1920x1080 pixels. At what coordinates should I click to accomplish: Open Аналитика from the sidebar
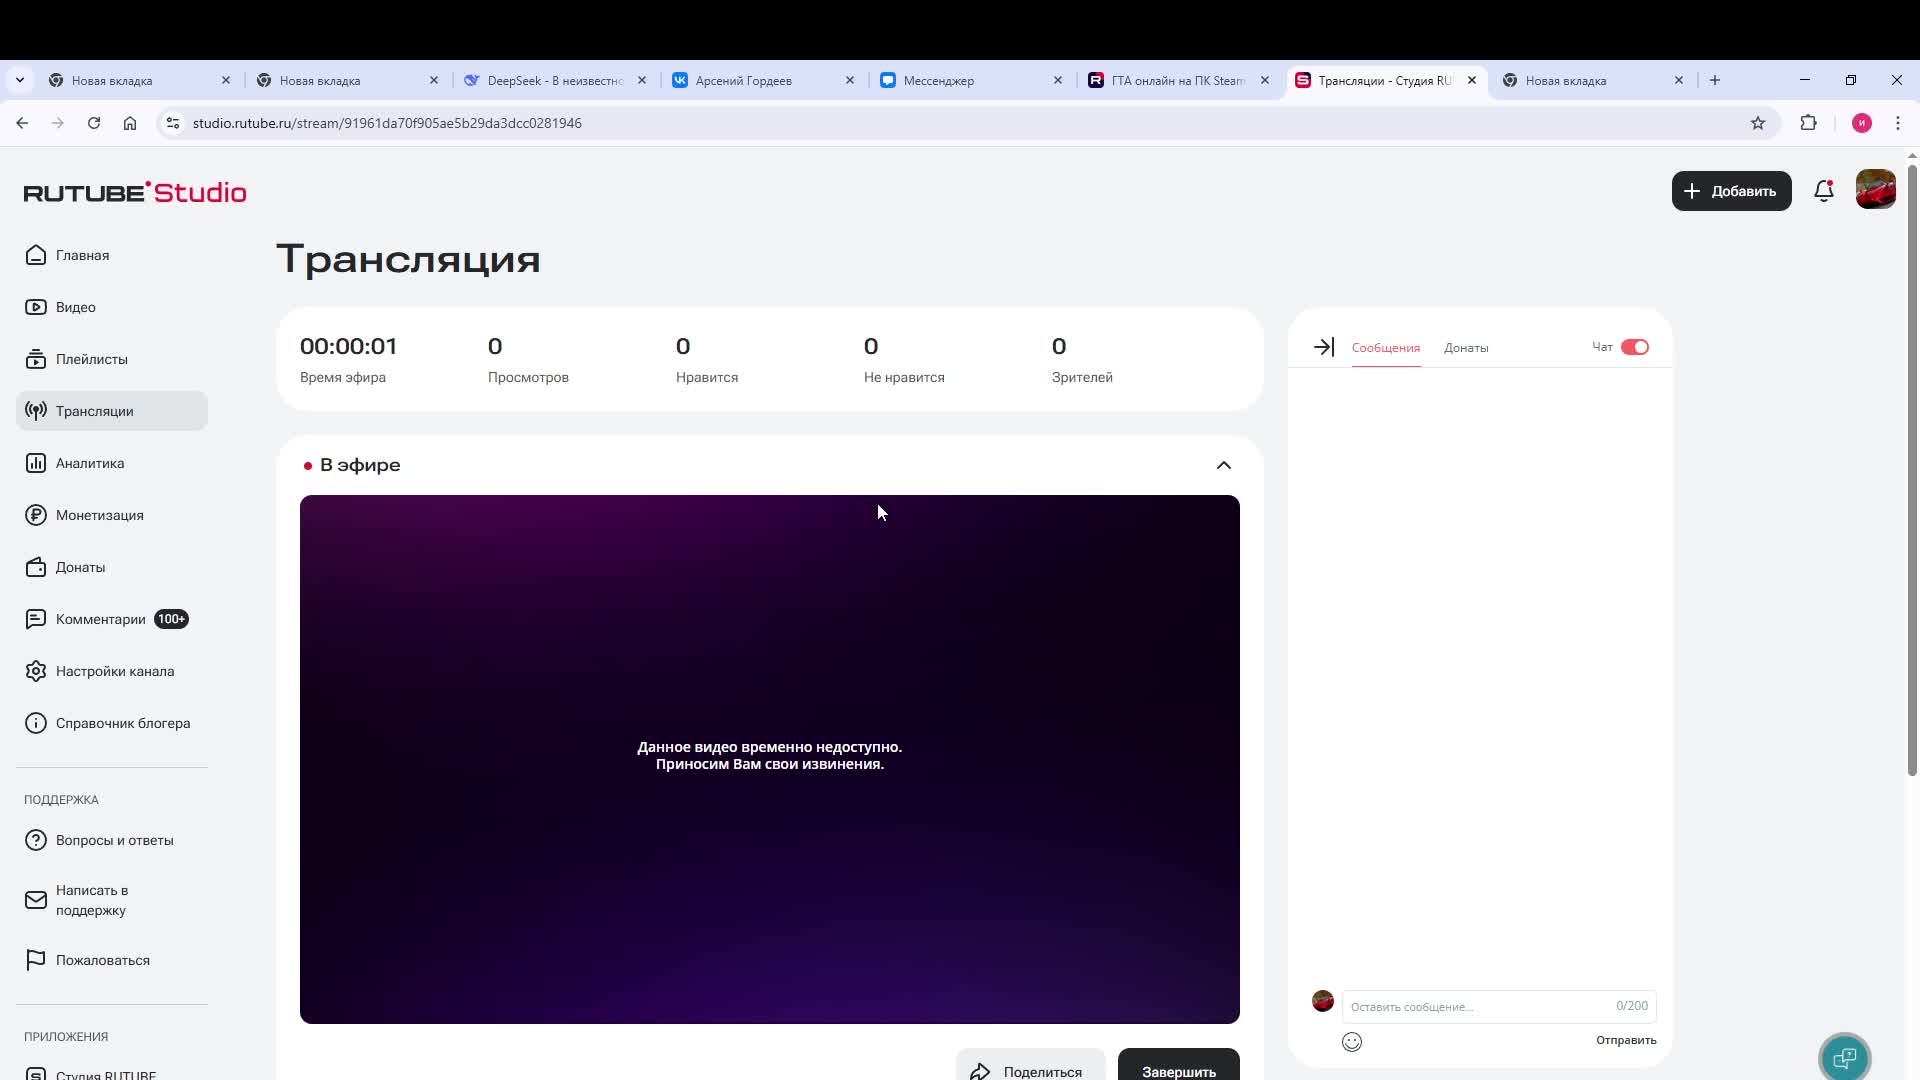90,463
